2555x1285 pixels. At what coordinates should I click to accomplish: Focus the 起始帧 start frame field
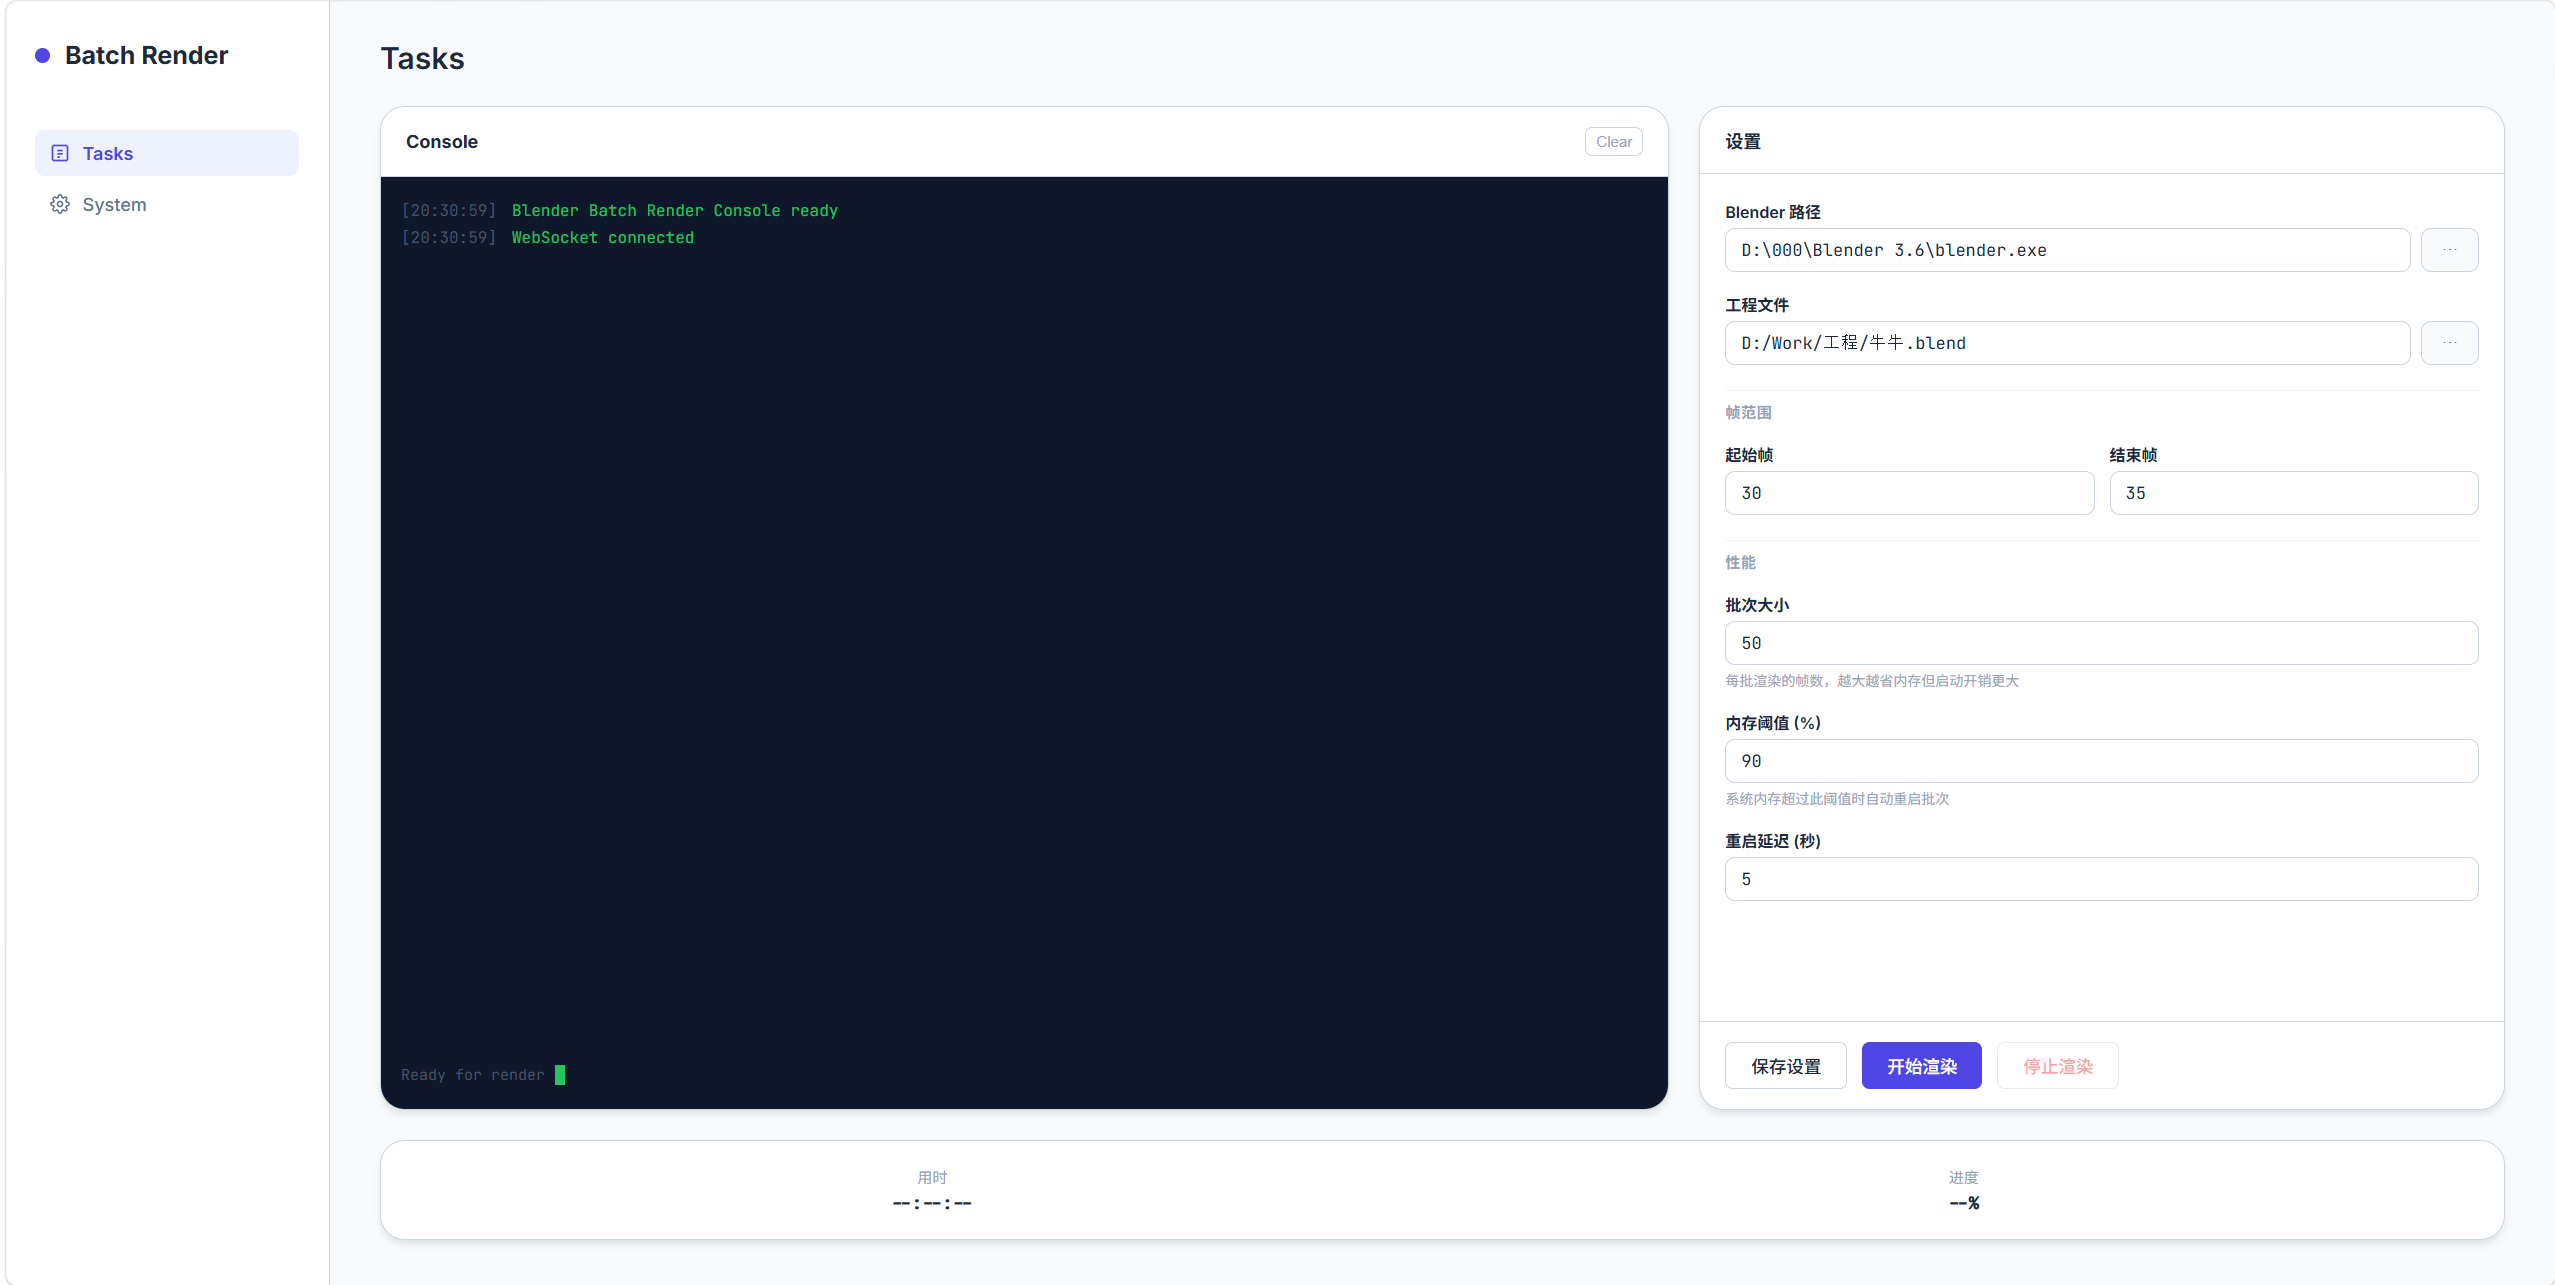click(x=1909, y=493)
